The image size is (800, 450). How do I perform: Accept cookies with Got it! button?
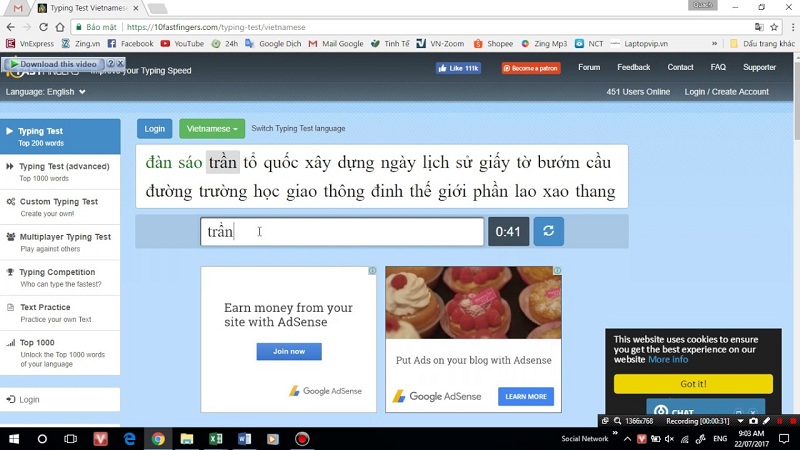693,384
